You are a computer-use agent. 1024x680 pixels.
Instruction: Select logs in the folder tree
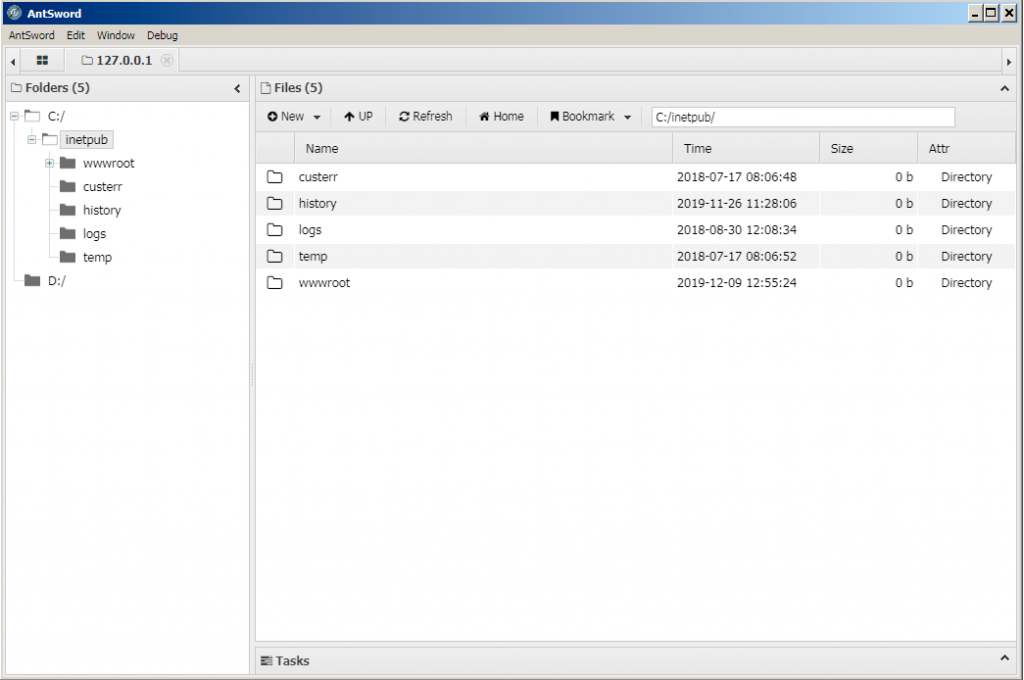94,234
